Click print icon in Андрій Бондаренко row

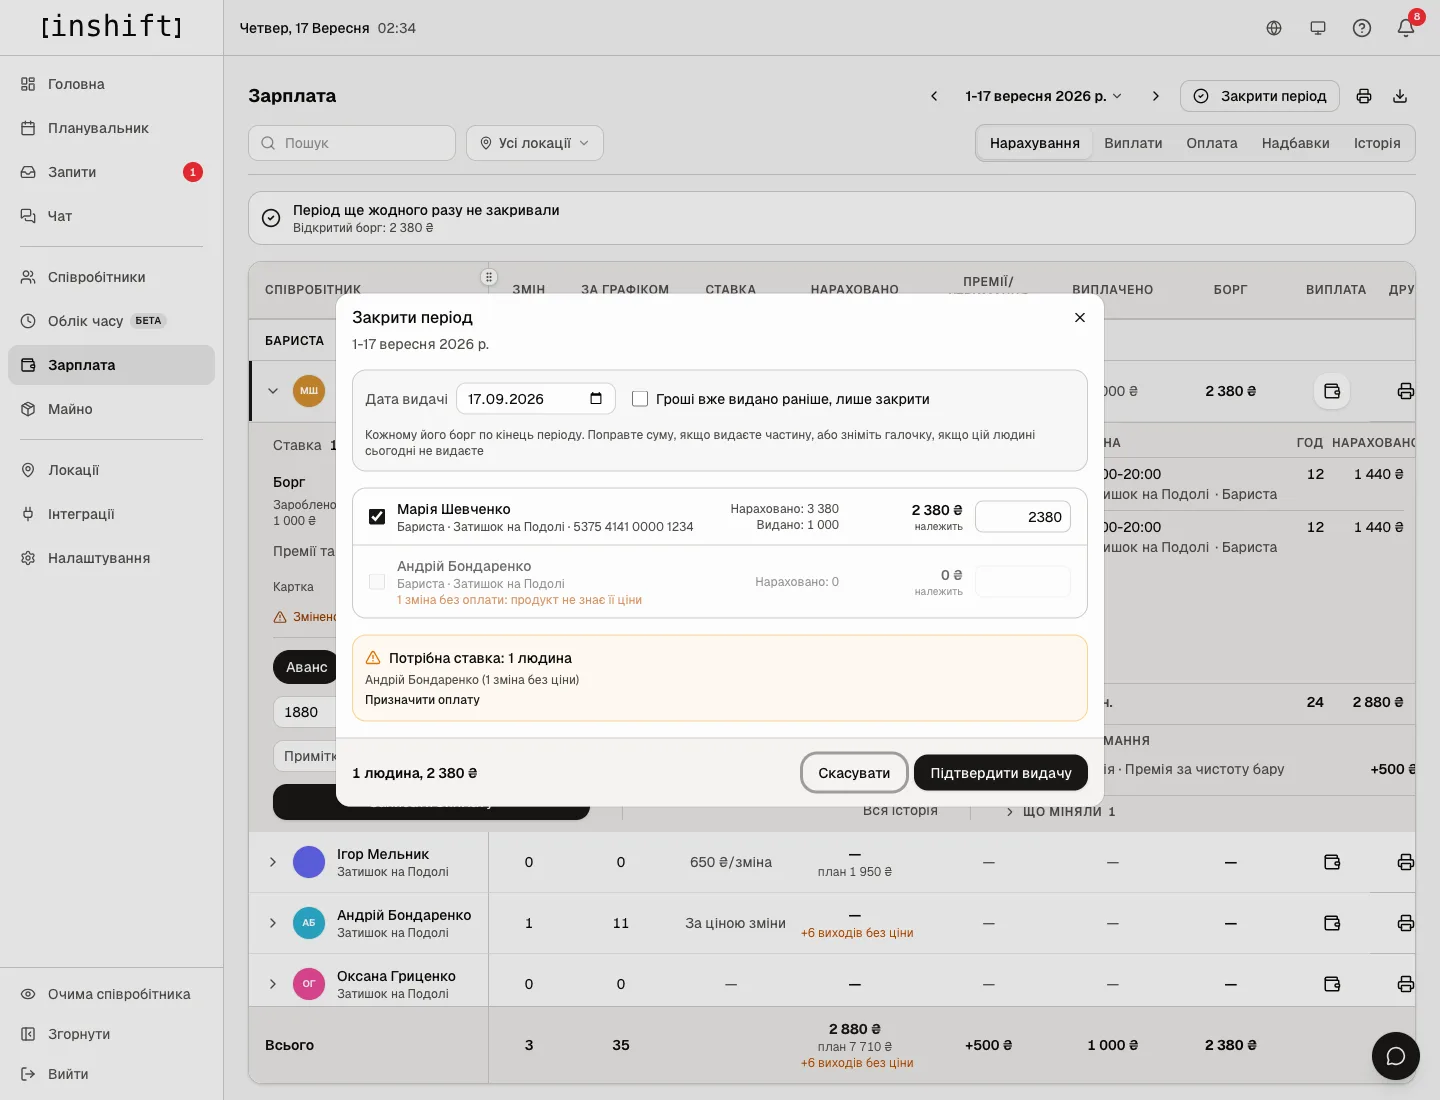1406,923
